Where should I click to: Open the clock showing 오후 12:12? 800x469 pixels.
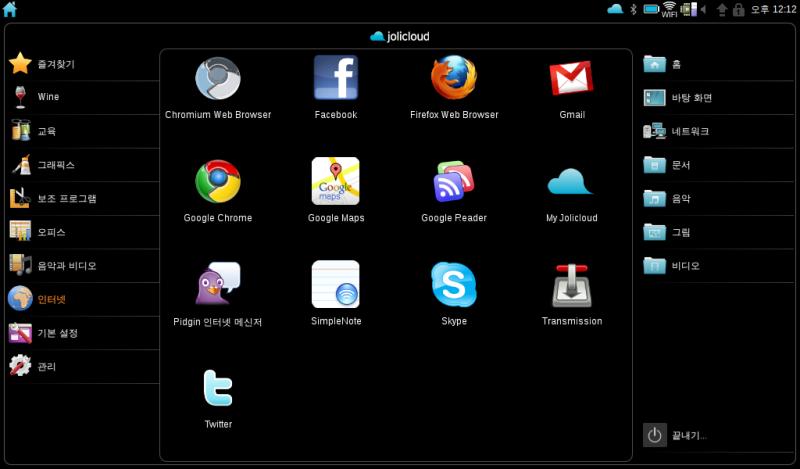pyautogui.click(x=773, y=9)
